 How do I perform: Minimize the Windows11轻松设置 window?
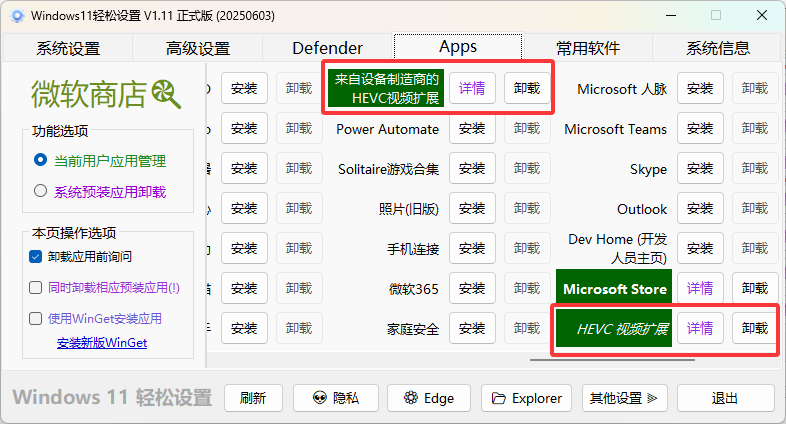(x=671, y=16)
